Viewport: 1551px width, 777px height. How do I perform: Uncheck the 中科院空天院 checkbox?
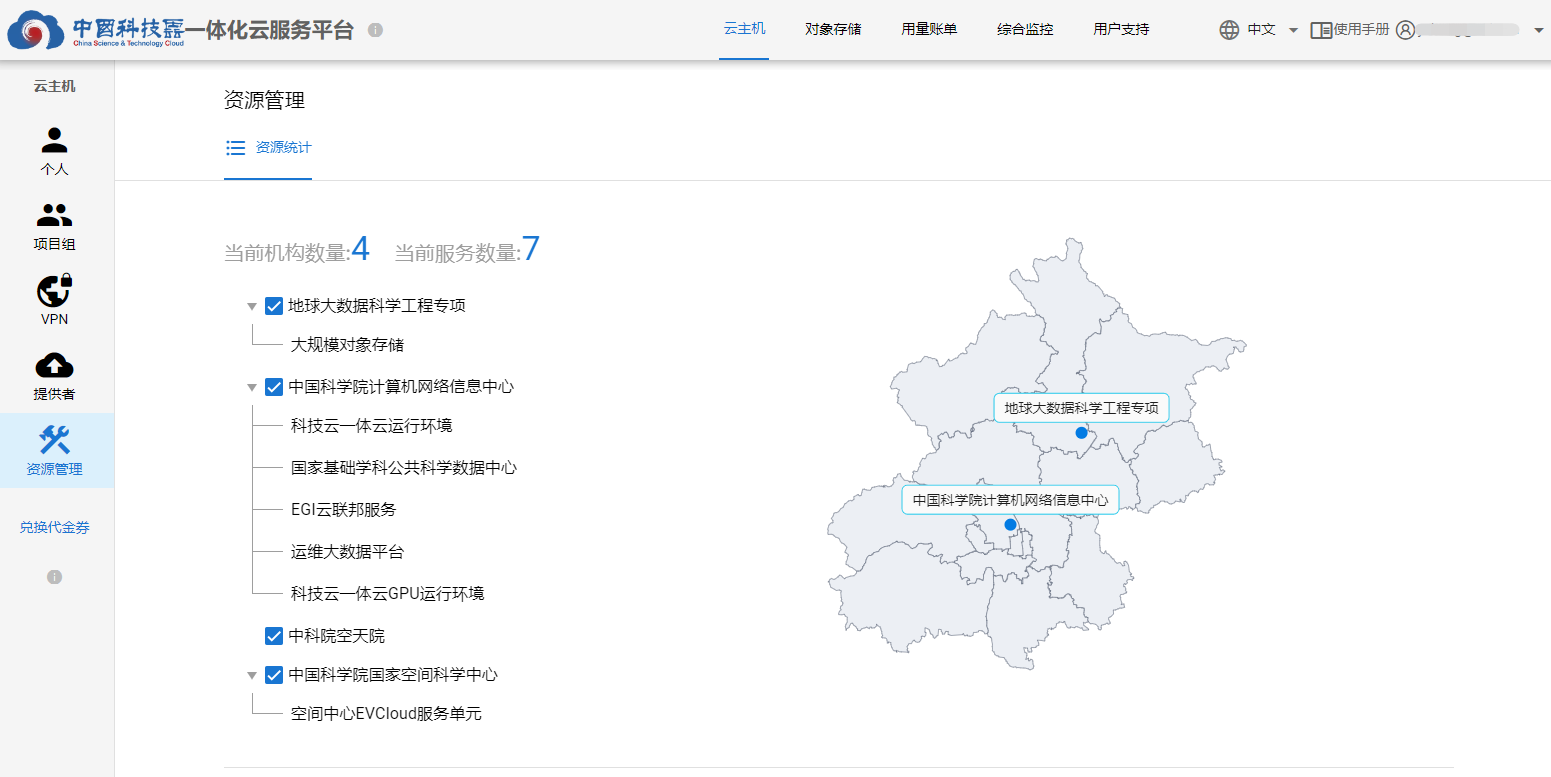[274, 636]
